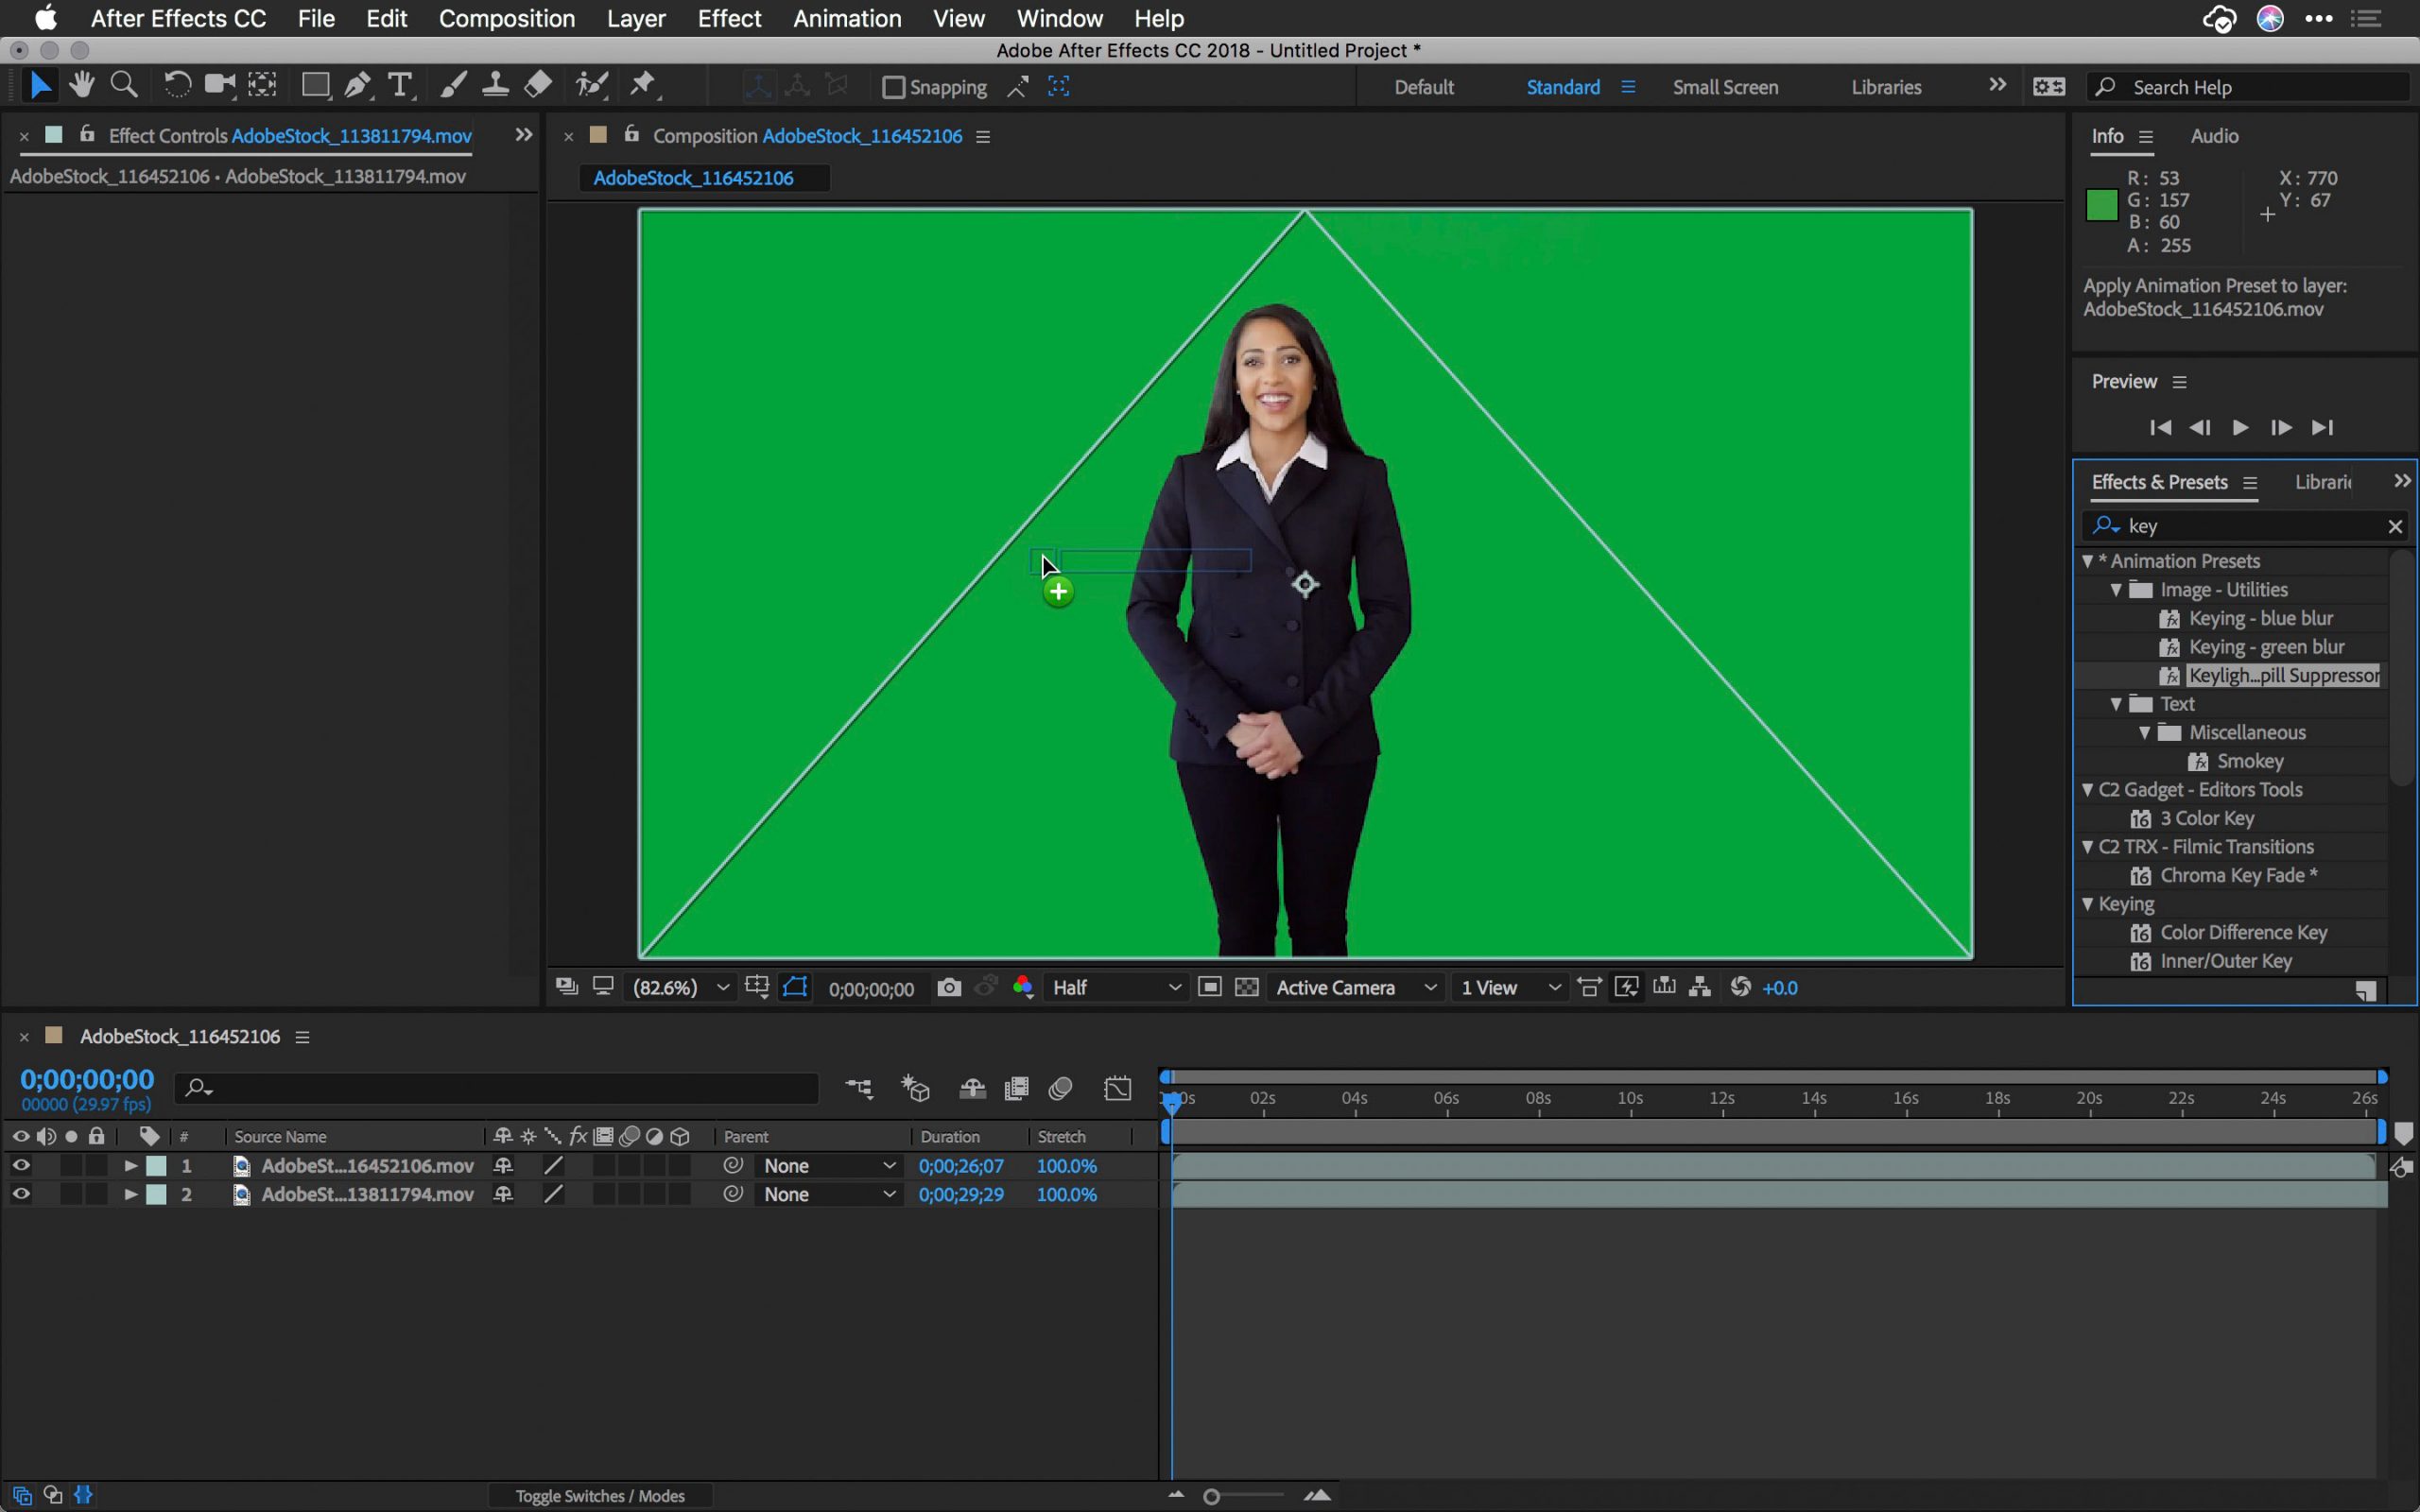Click the Composition Mini-Flowchart icon in timeline
Viewport: 2420px width, 1512px height.
click(859, 1088)
